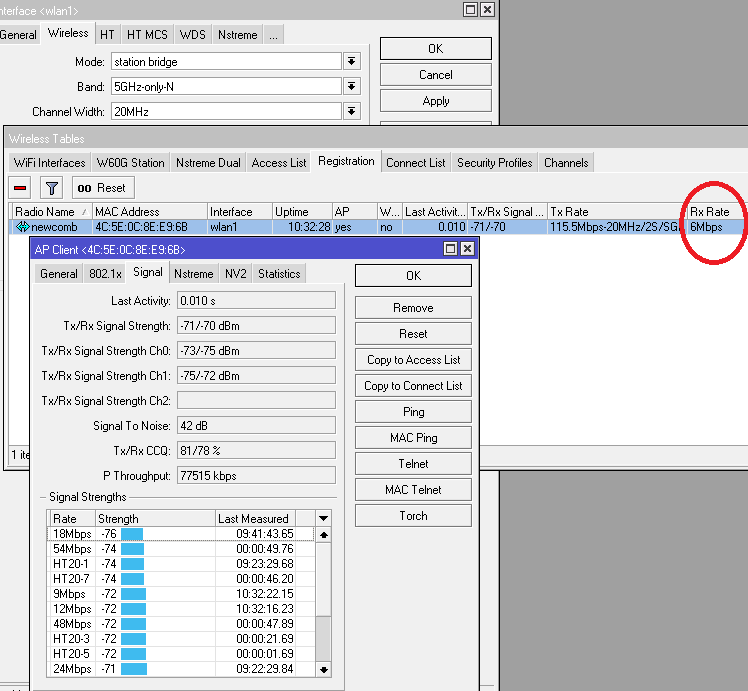
Task: Open the Signal Strengths column selector dropdown
Action: coord(323,518)
